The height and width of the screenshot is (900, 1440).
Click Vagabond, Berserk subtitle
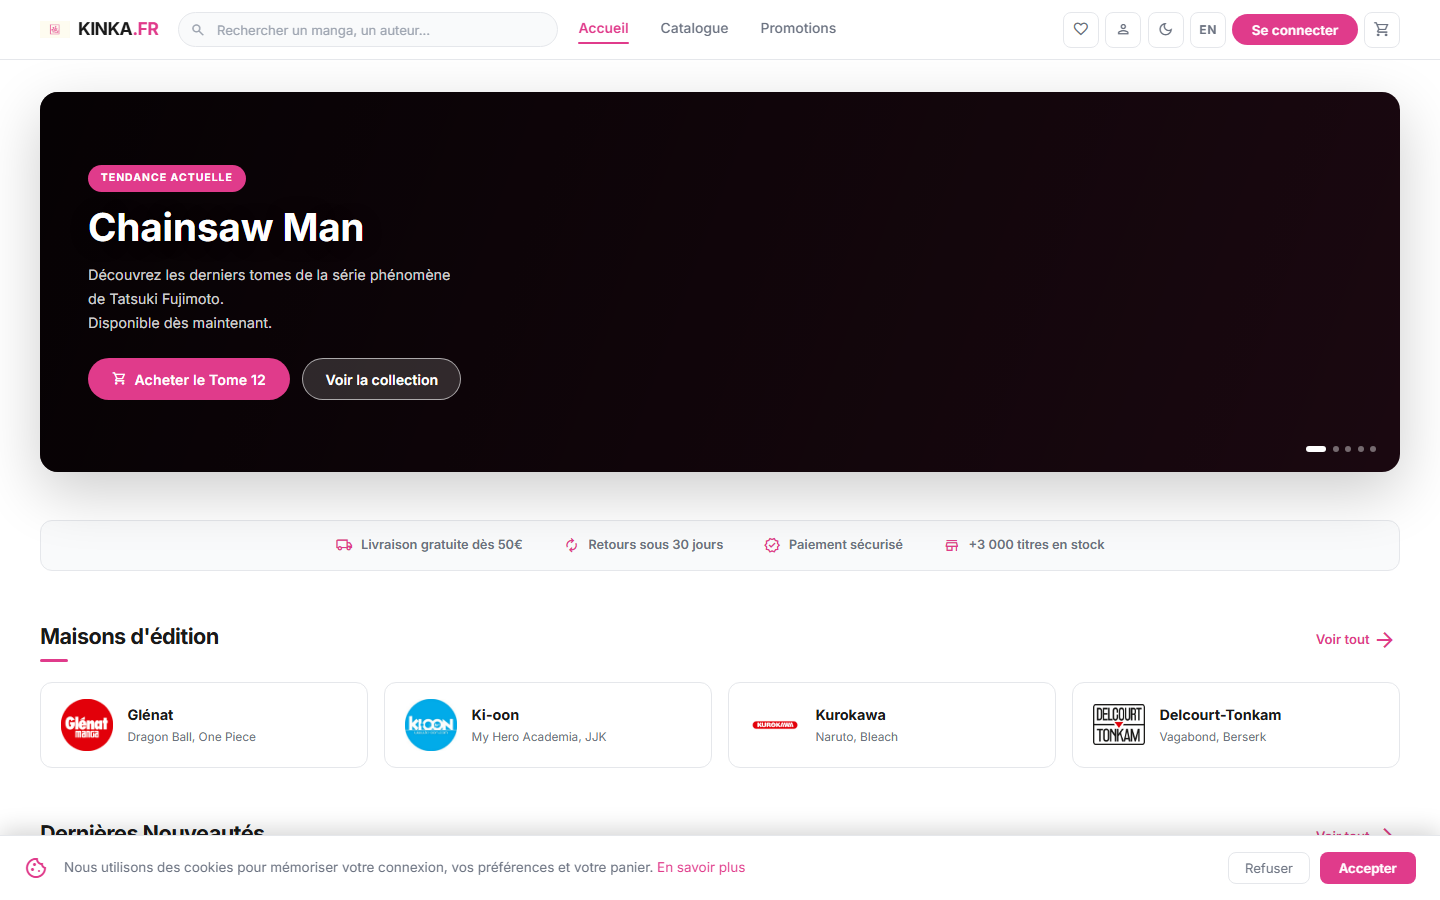click(1213, 737)
